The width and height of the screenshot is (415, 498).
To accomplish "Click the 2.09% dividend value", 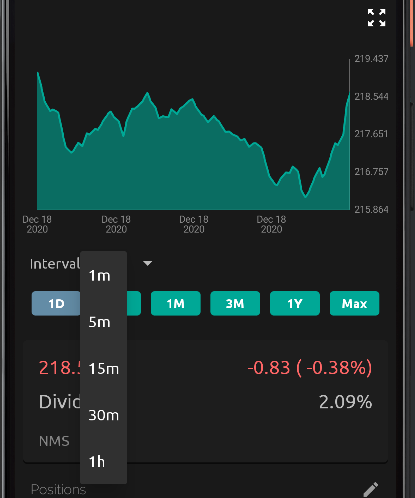I will coord(345,402).
